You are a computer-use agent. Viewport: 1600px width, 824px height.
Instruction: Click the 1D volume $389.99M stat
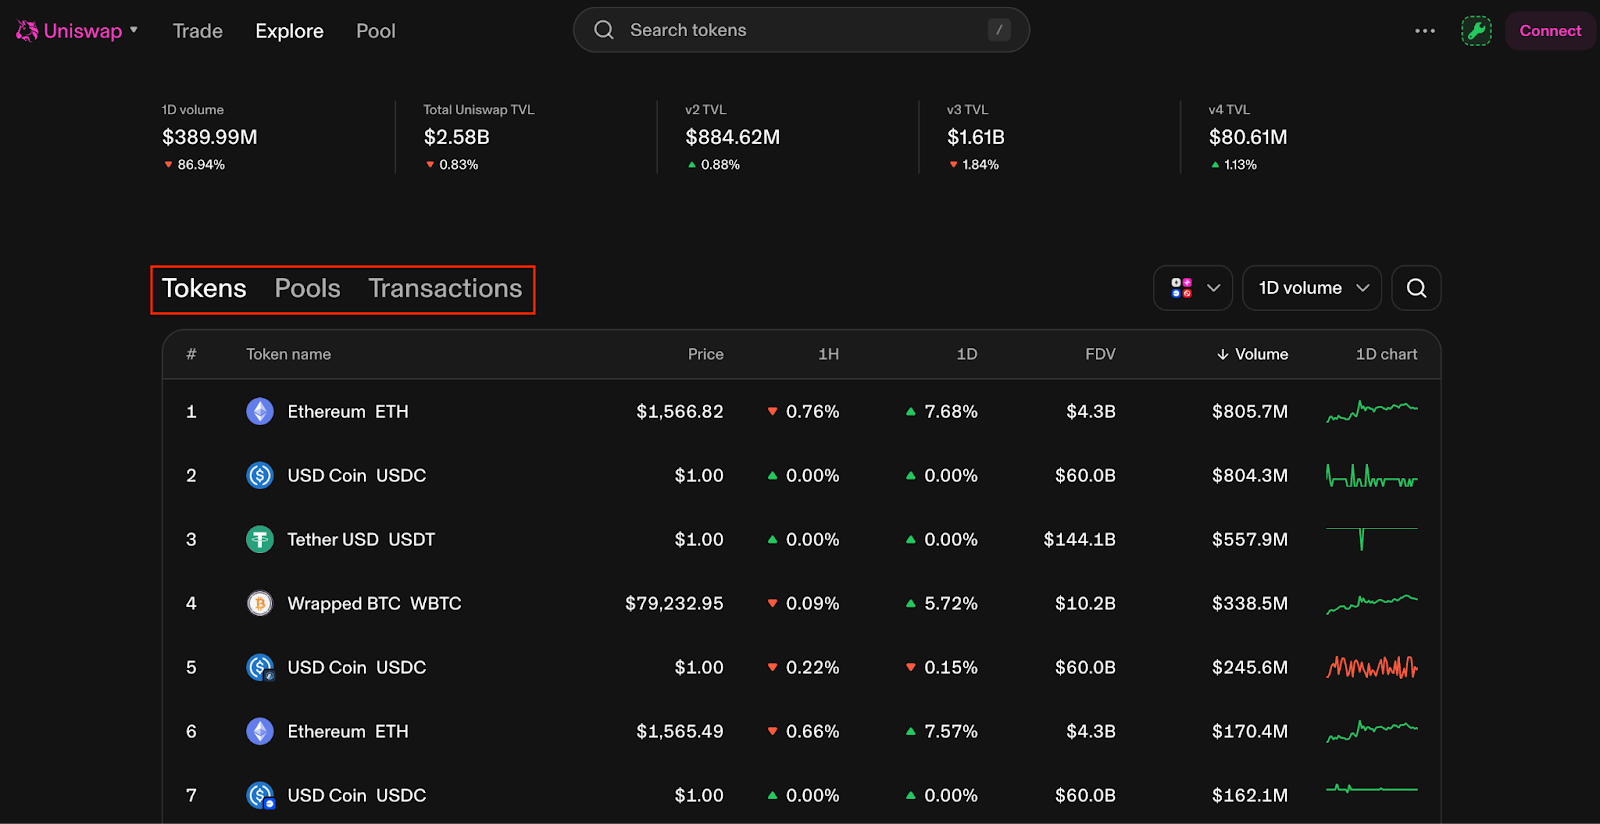pyautogui.click(x=210, y=137)
